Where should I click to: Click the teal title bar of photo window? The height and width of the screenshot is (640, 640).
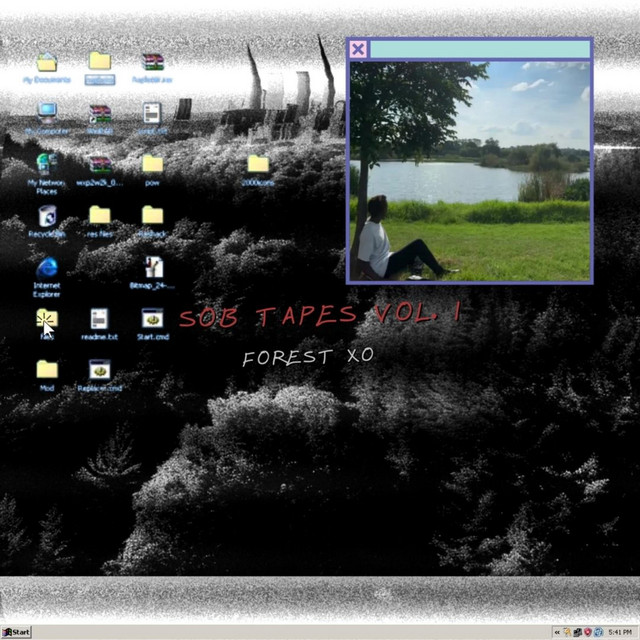(x=480, y=49)
